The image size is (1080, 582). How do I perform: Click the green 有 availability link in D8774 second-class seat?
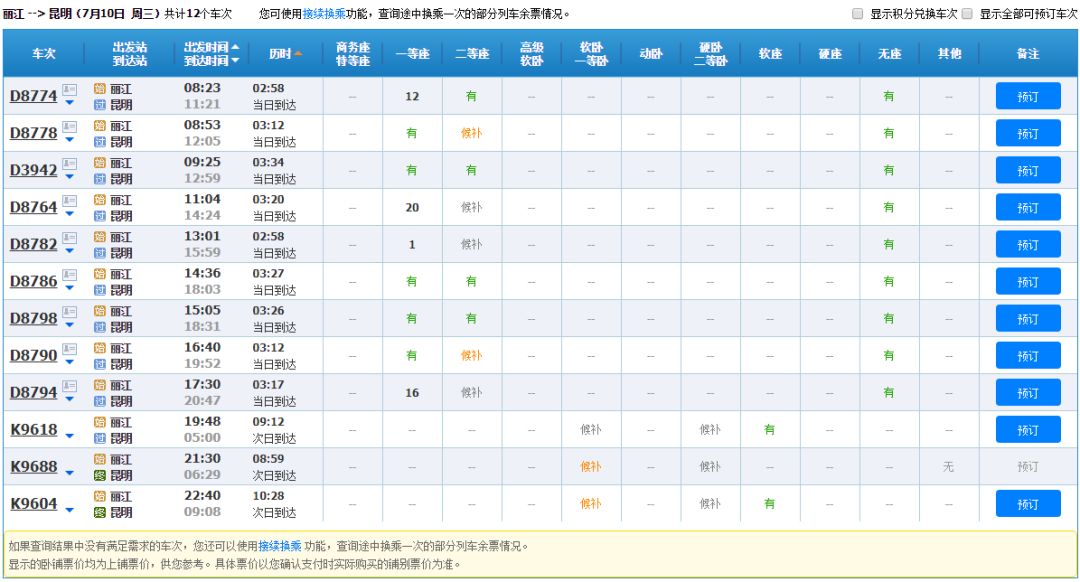point(471,96)
